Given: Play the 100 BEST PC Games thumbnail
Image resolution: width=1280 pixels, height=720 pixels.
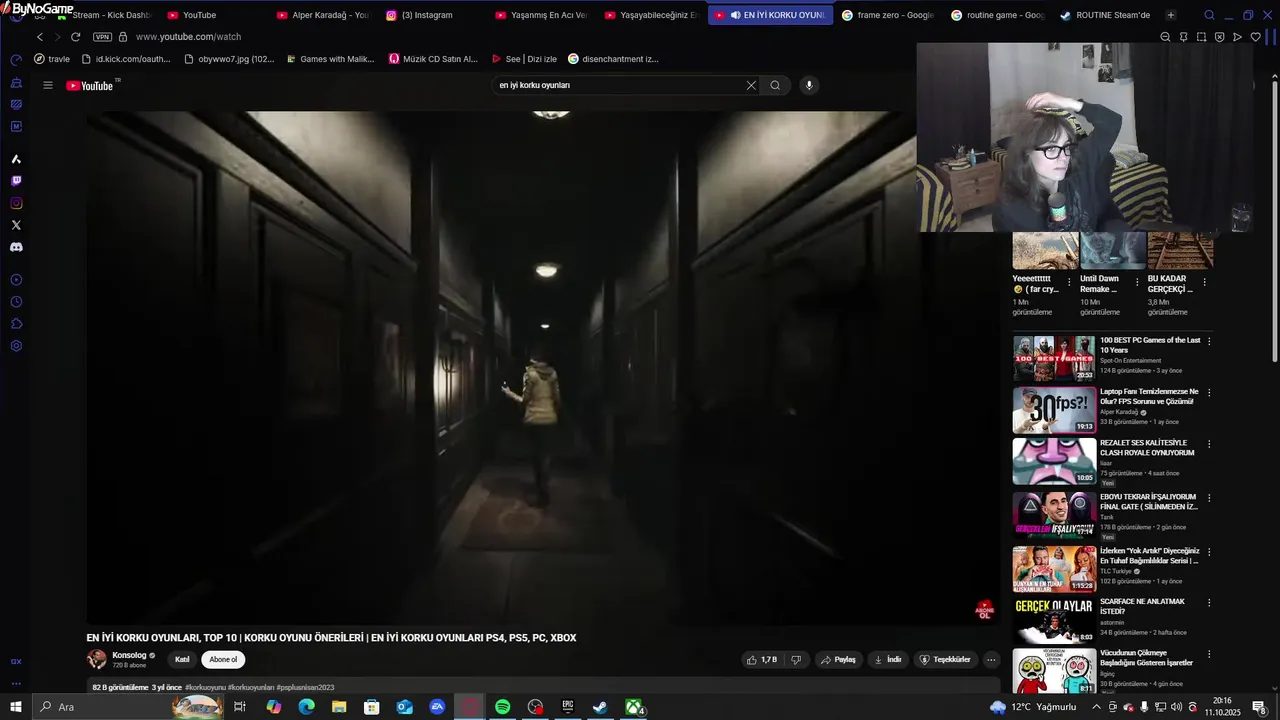Looking at the screenshot, I should [1054, 359].
